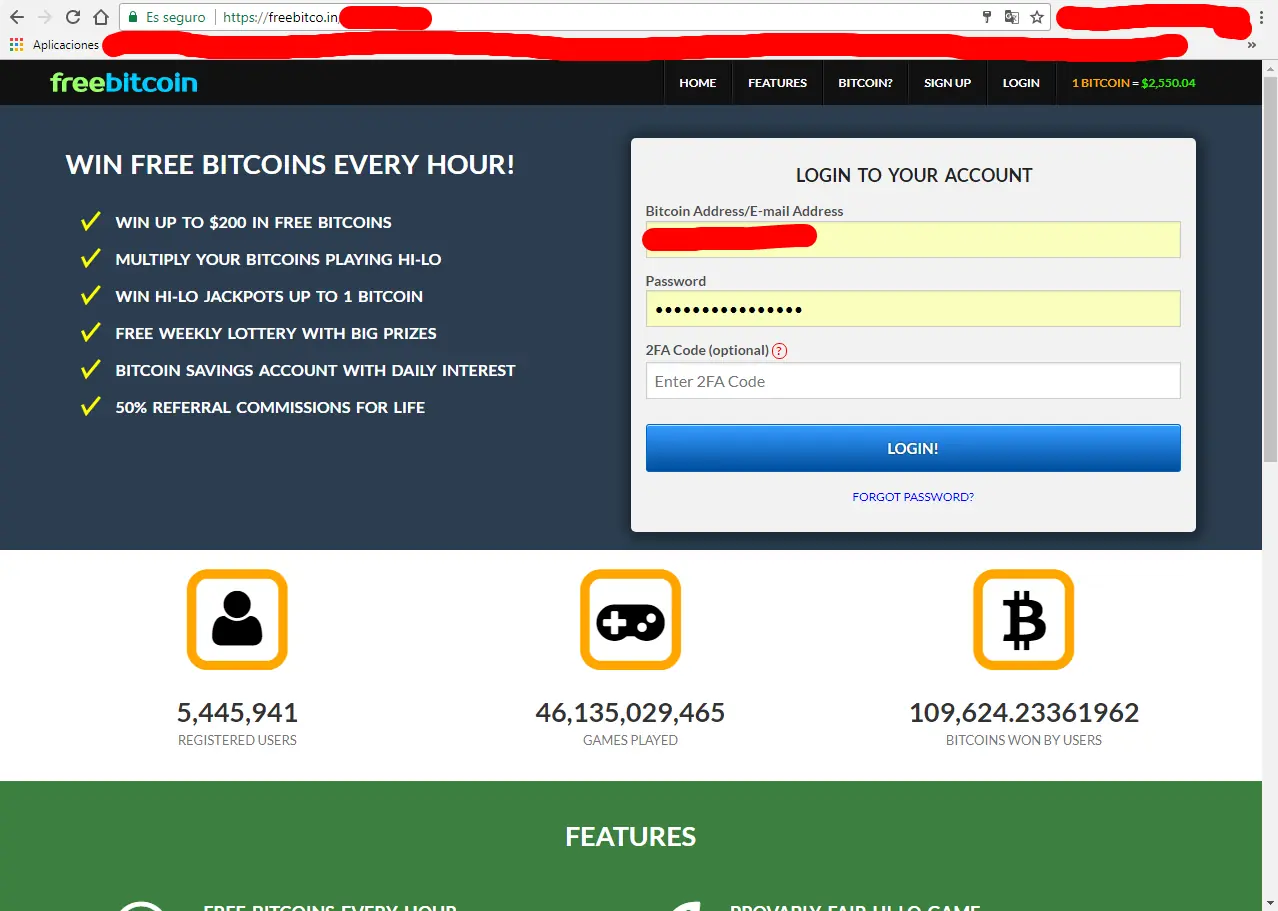Click the green secure padlock icon
This screenshot has height=911, width=1278.
tap(132, 17)
